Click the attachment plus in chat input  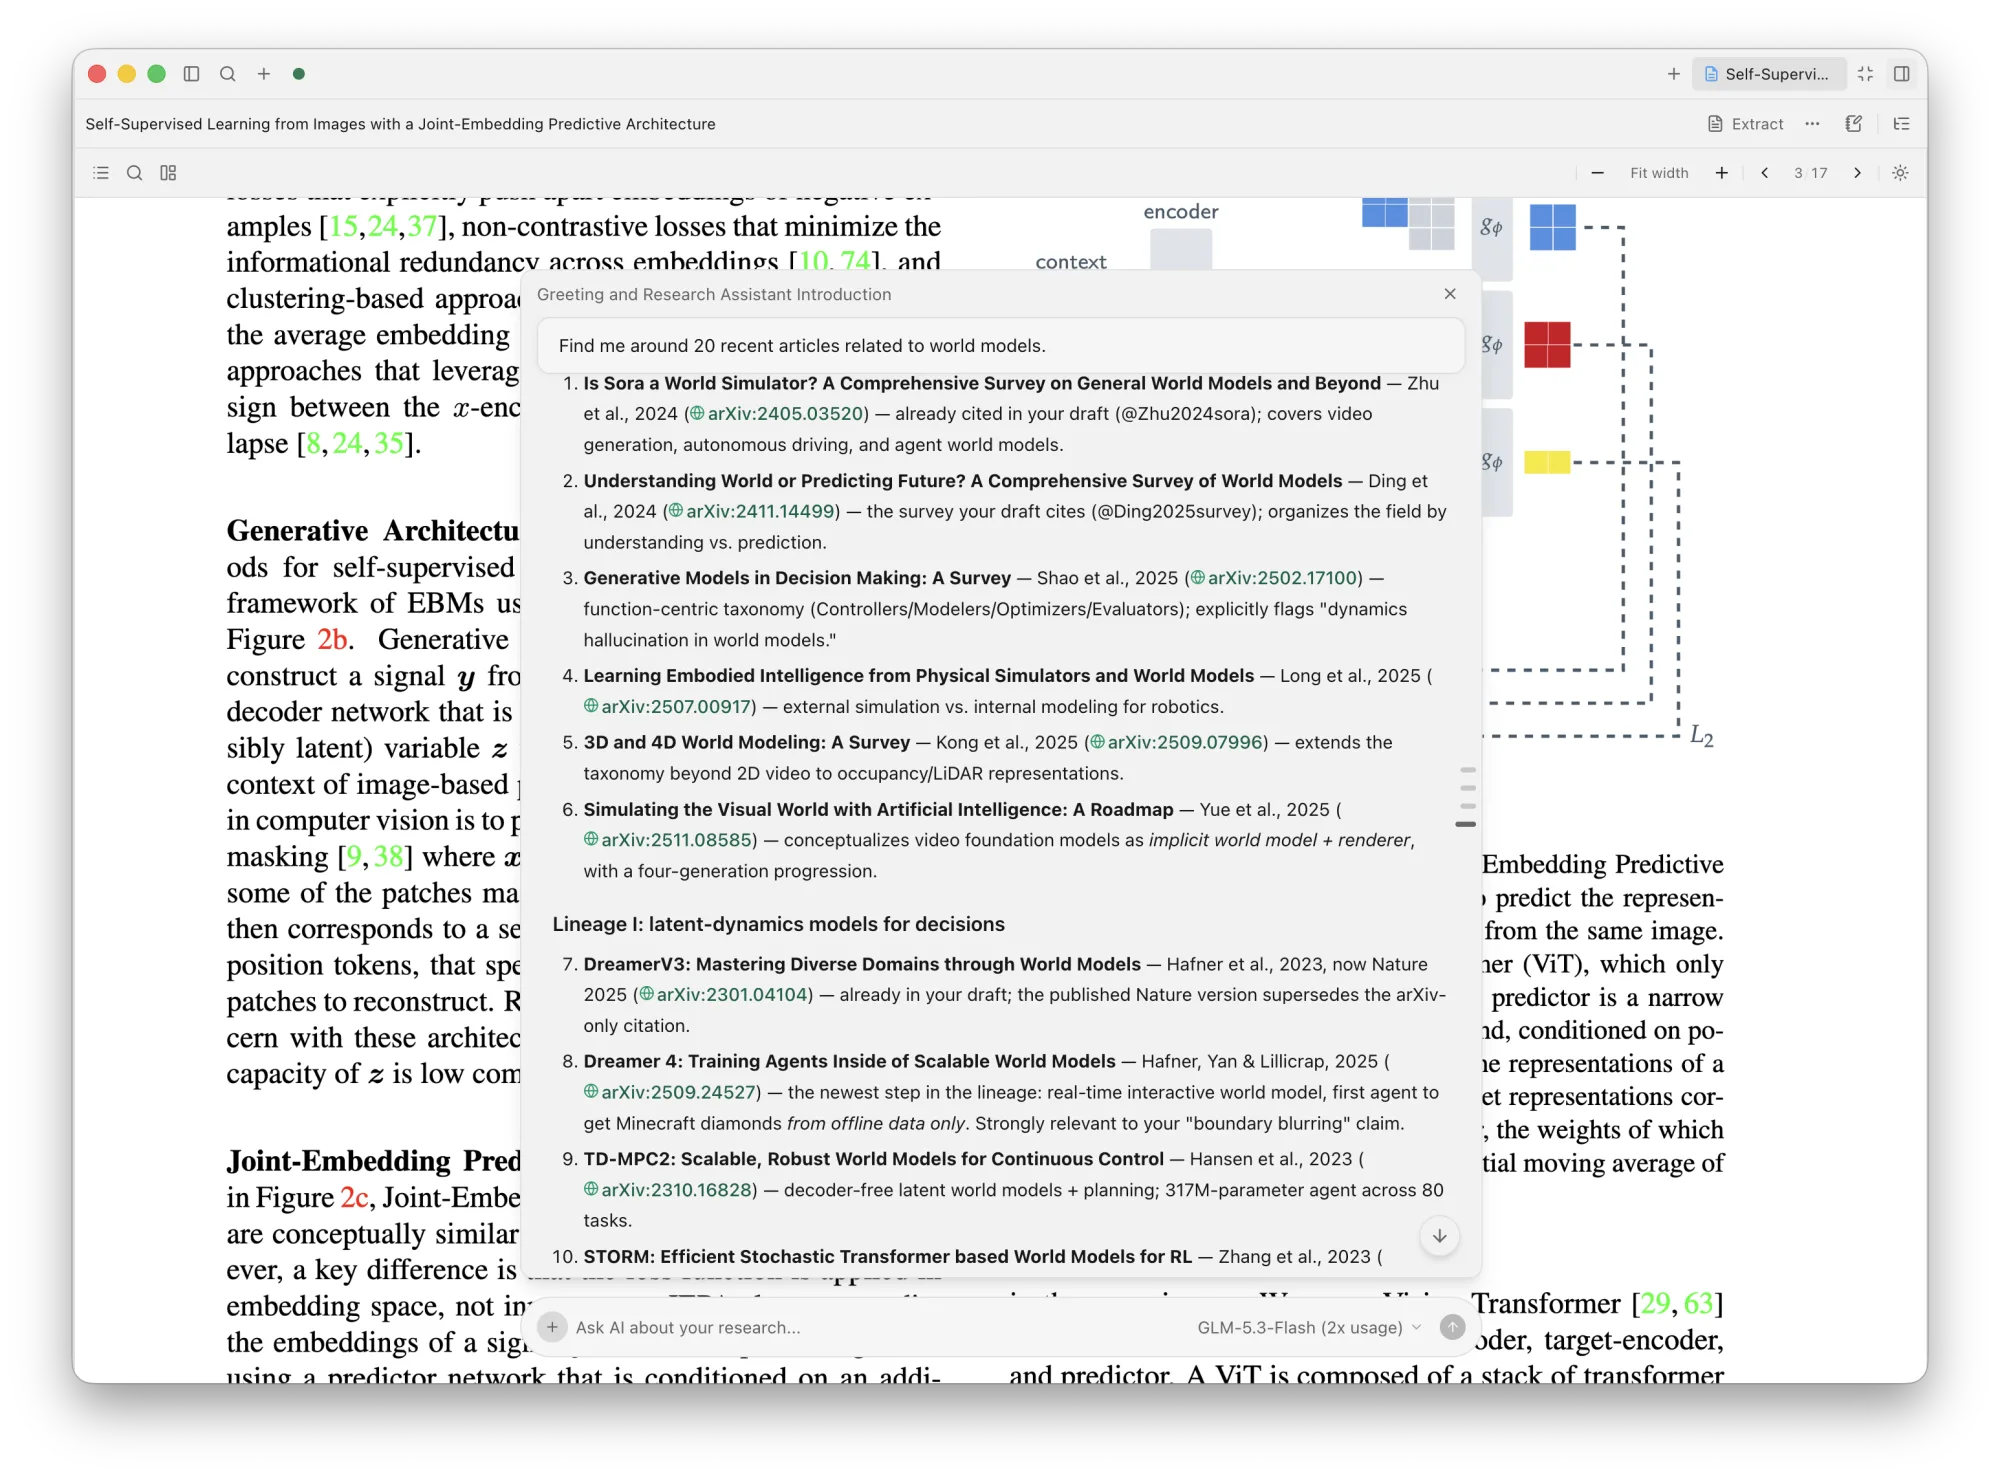[552, 1327]
